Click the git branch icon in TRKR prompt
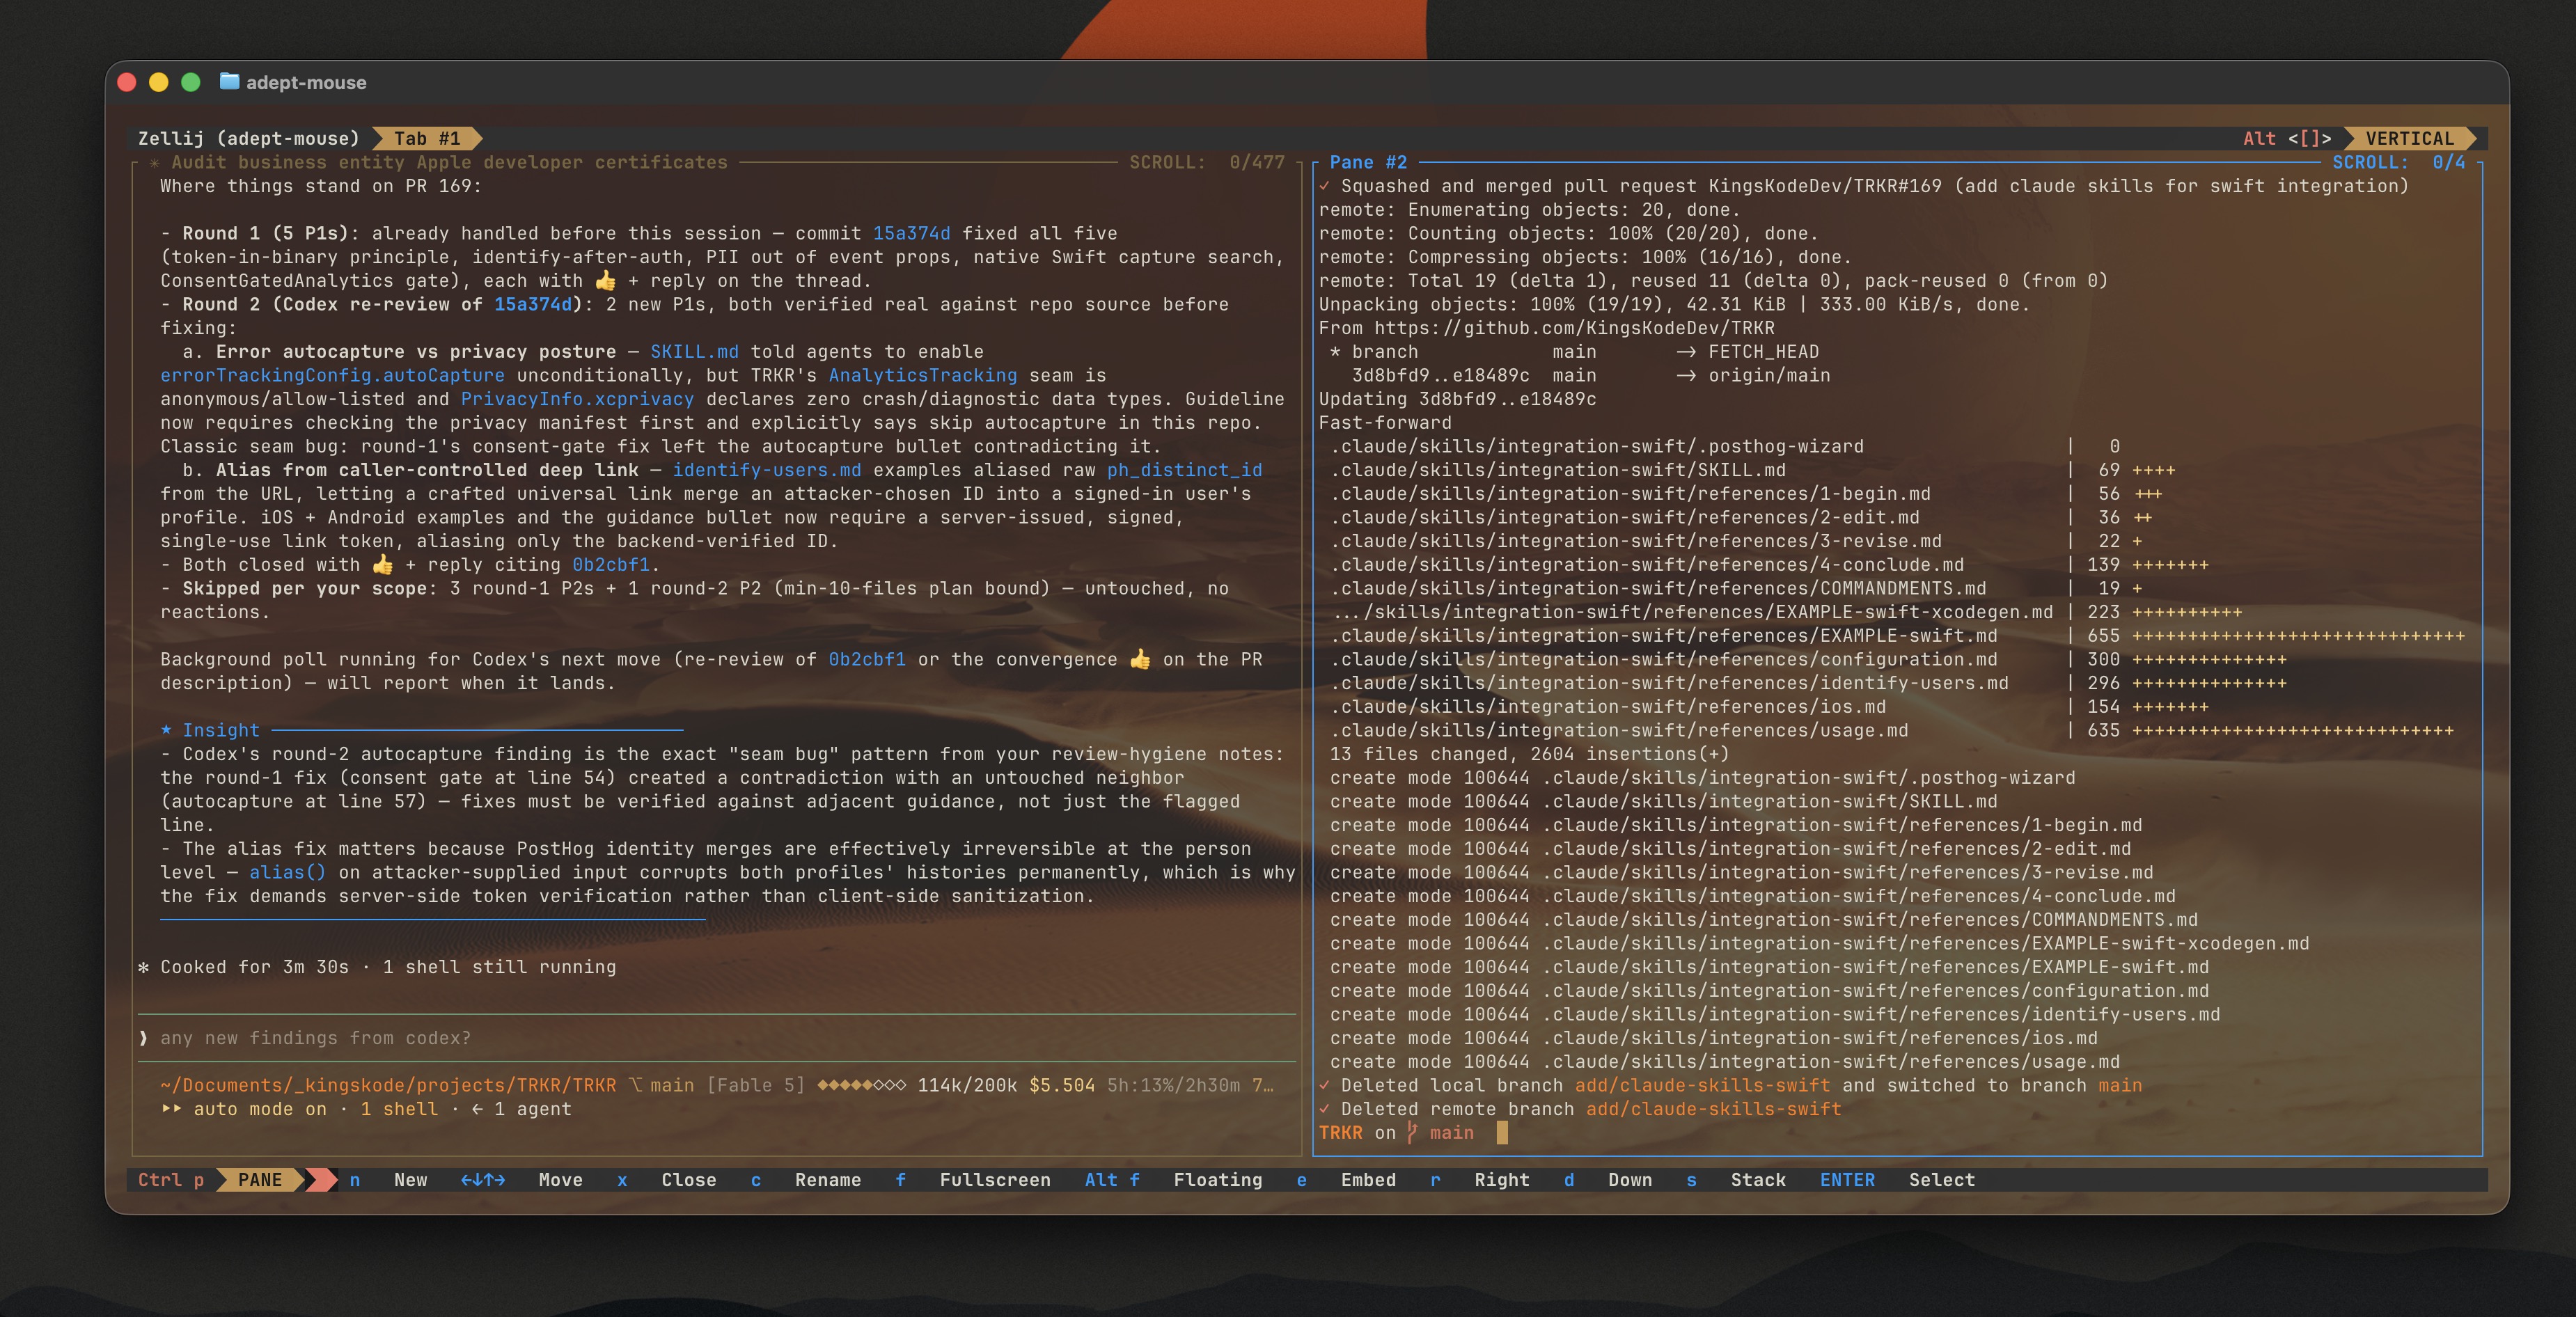Screen dimensions: 2576x1317 pos(1412,1133)
